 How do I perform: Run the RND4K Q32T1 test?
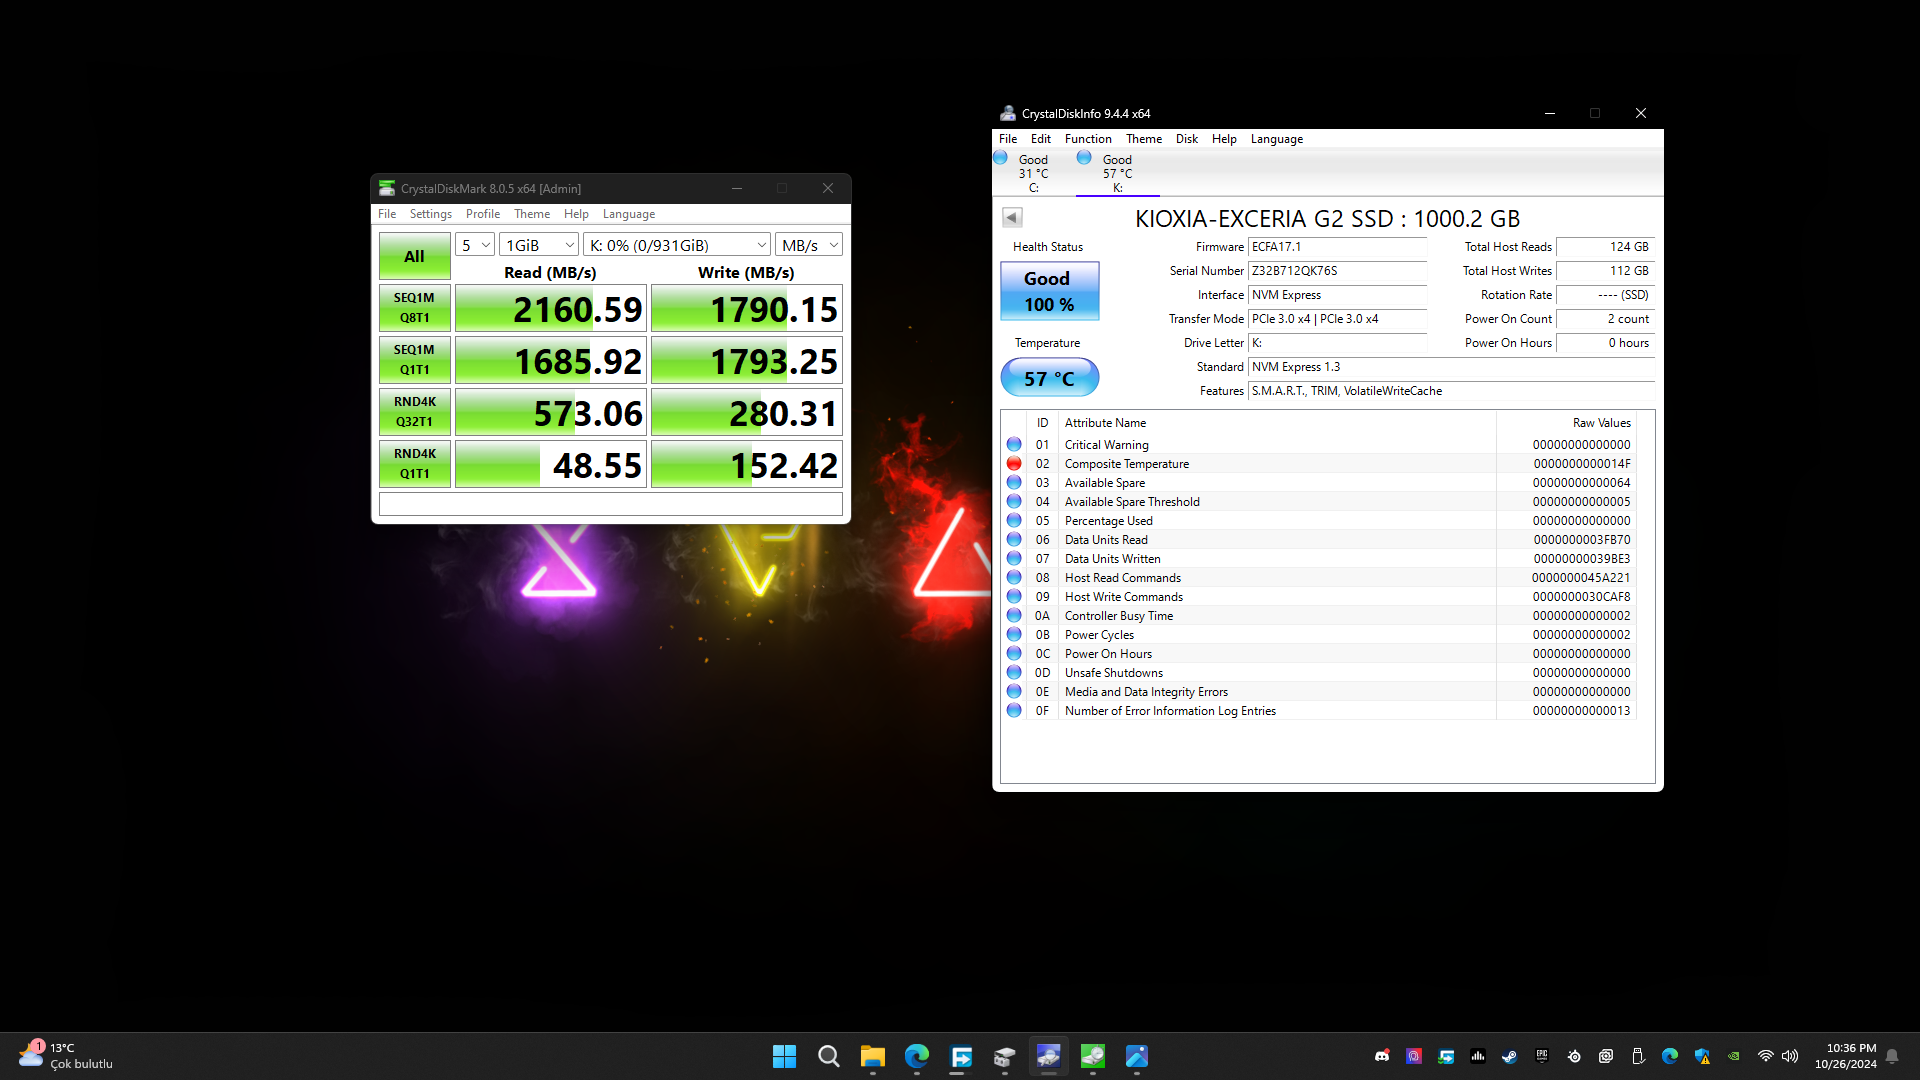tap(414, 412)
